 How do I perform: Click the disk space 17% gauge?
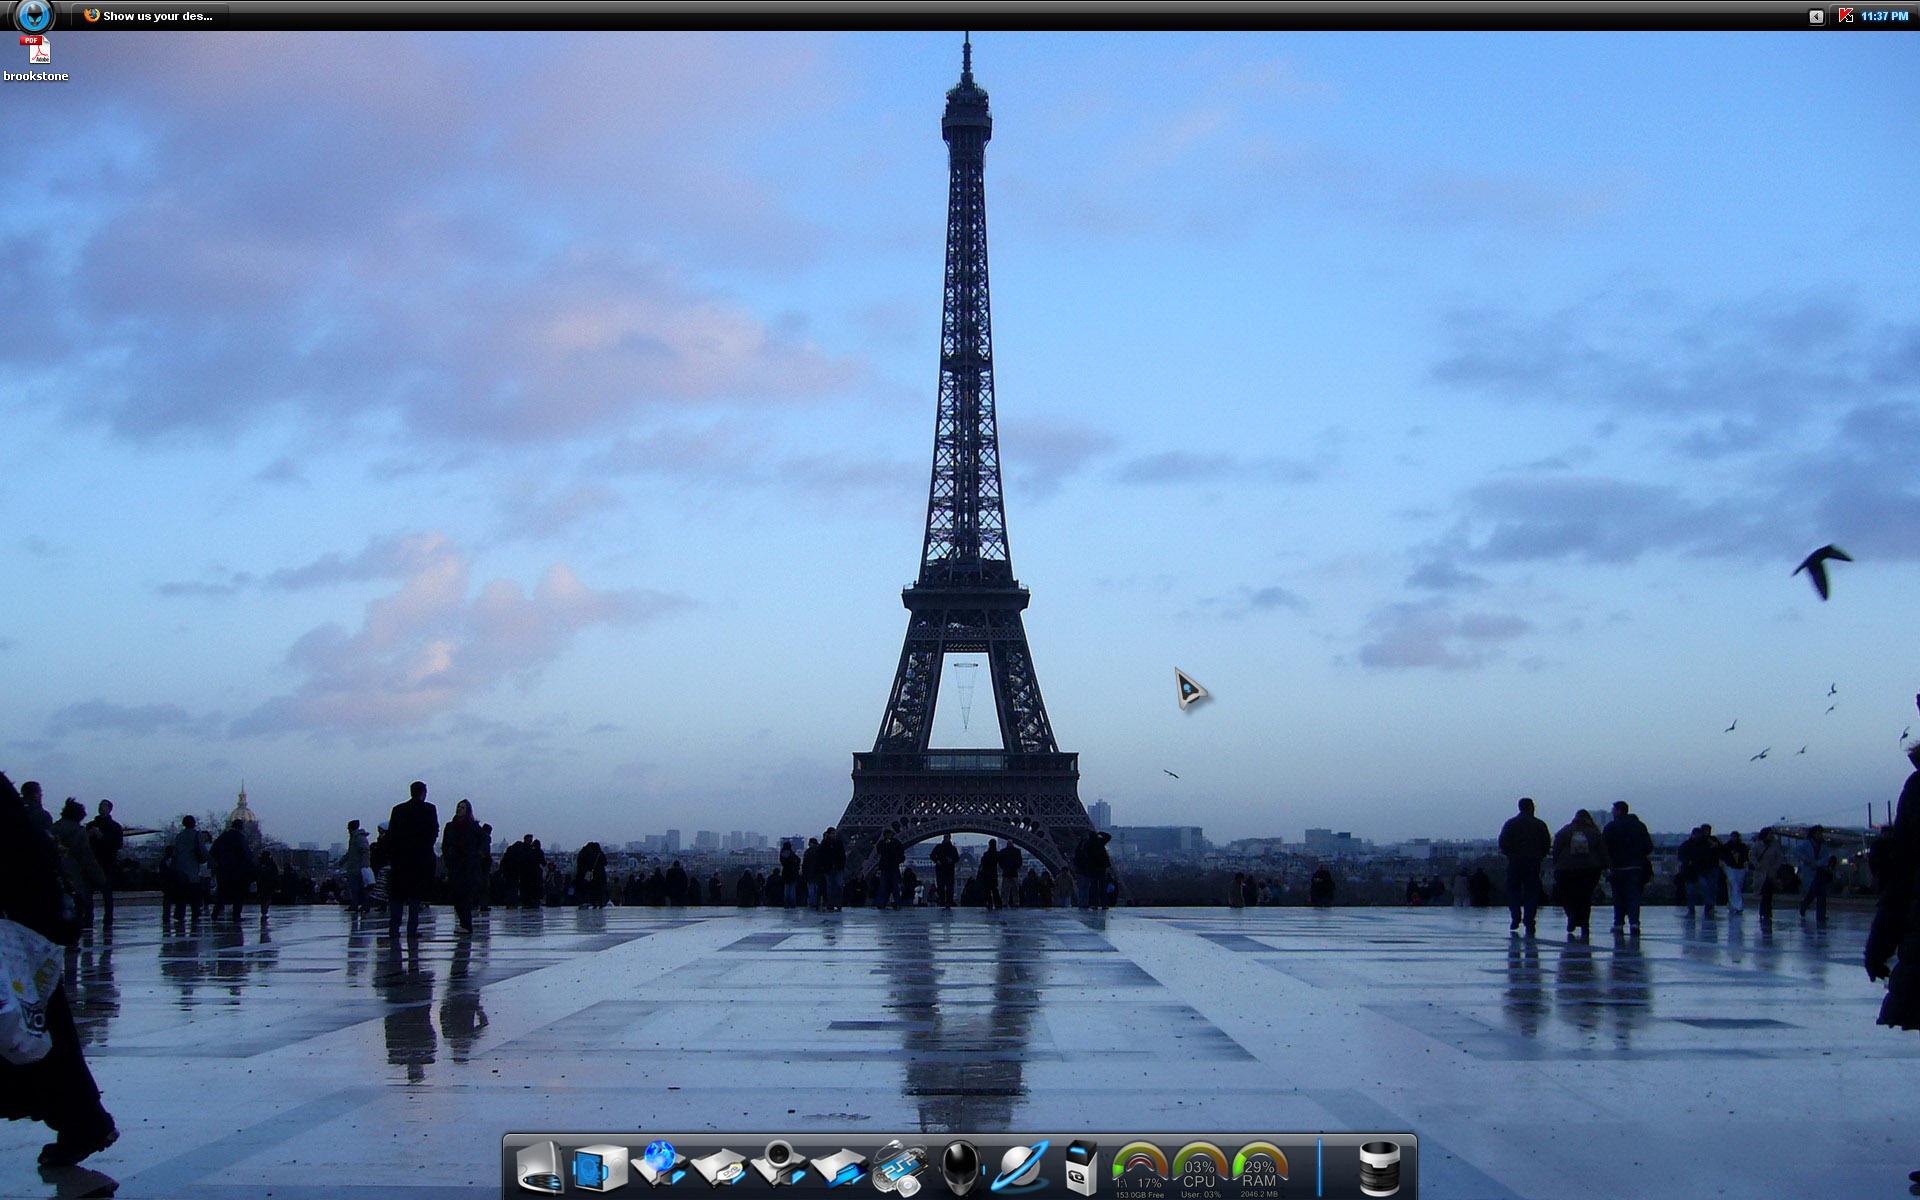[x=1140, y=1170]
